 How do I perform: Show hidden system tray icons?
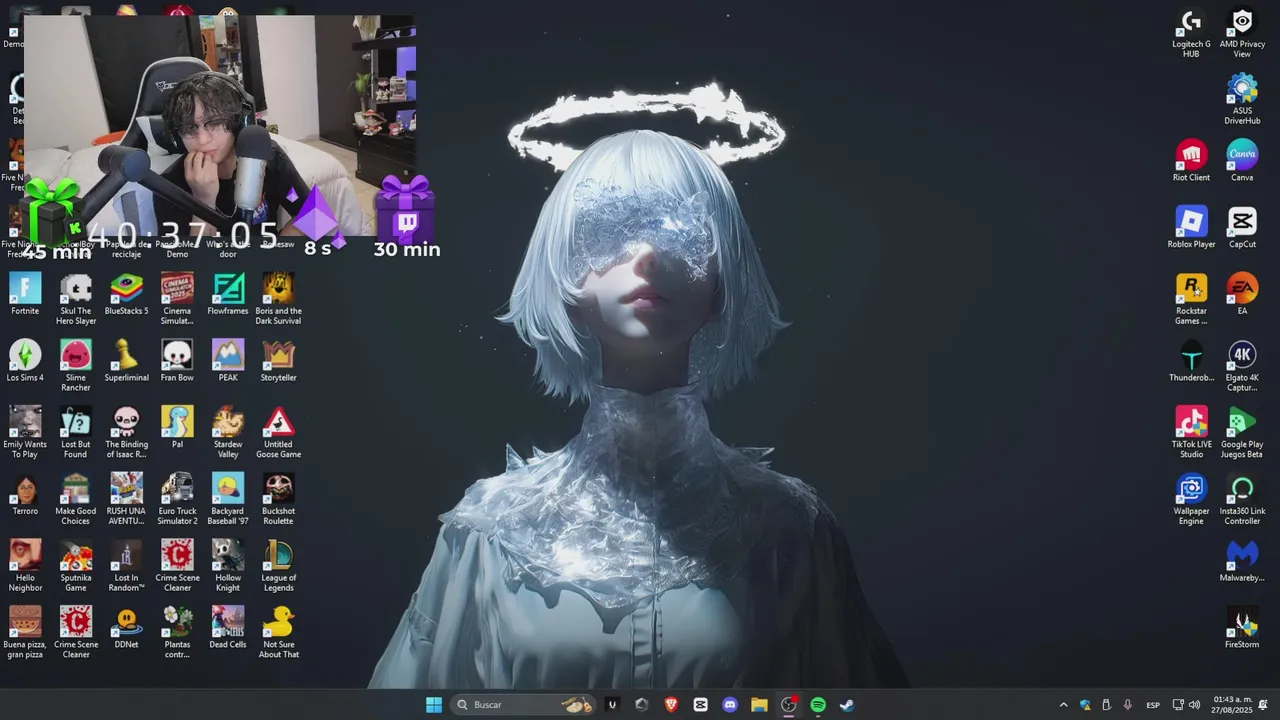(x=1063, y=705)
